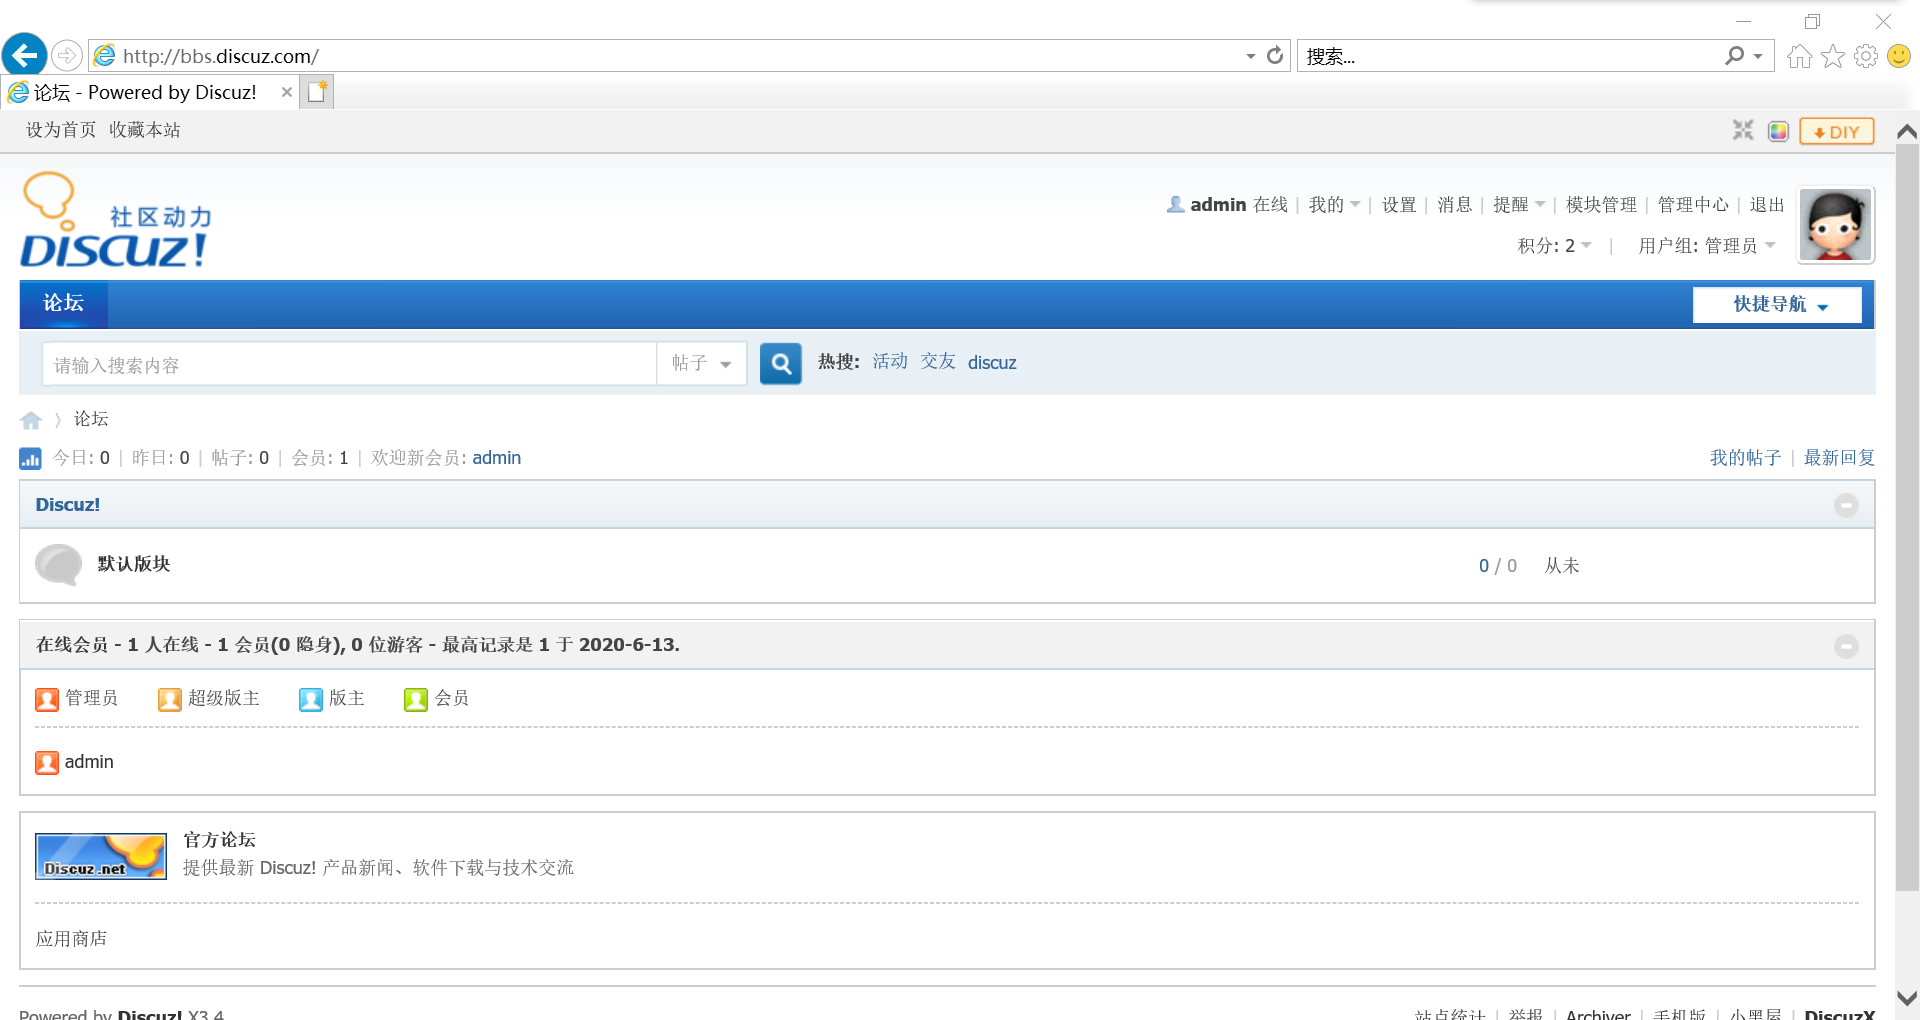Viewport: 1920px width, 1020px height.
Task: Open 消息 messages link
Action: tap(1455, 204)
